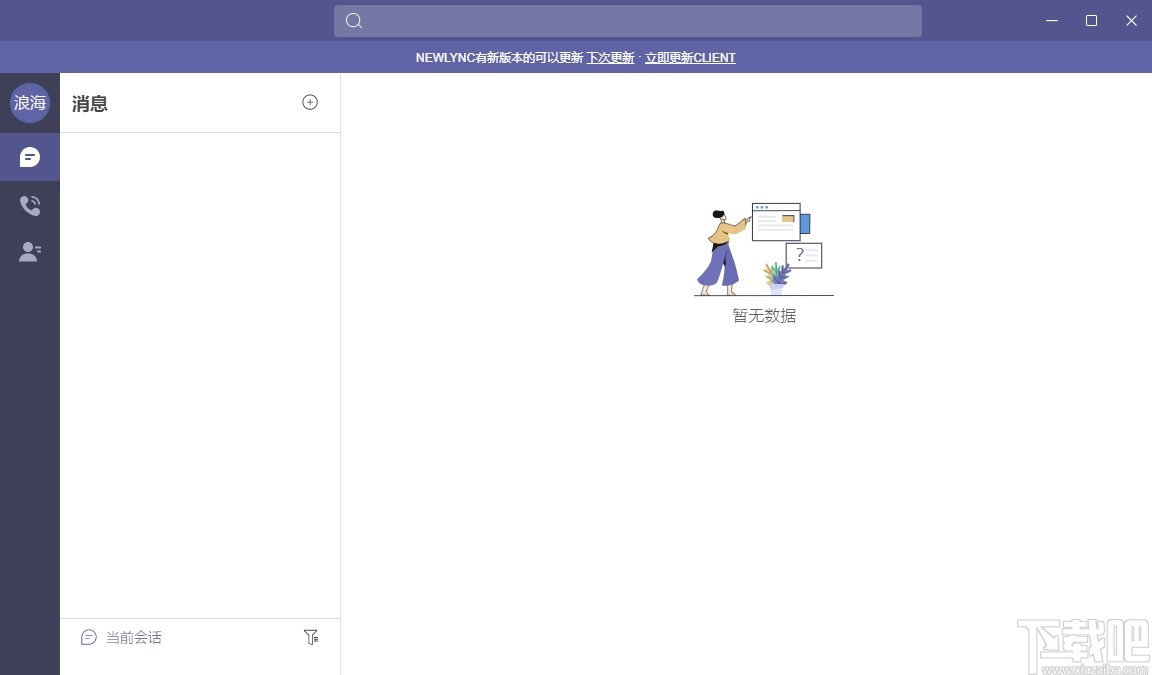Maximize the NEWLYNC window
1152x675 pixels.
click(x=1091, y=20)
